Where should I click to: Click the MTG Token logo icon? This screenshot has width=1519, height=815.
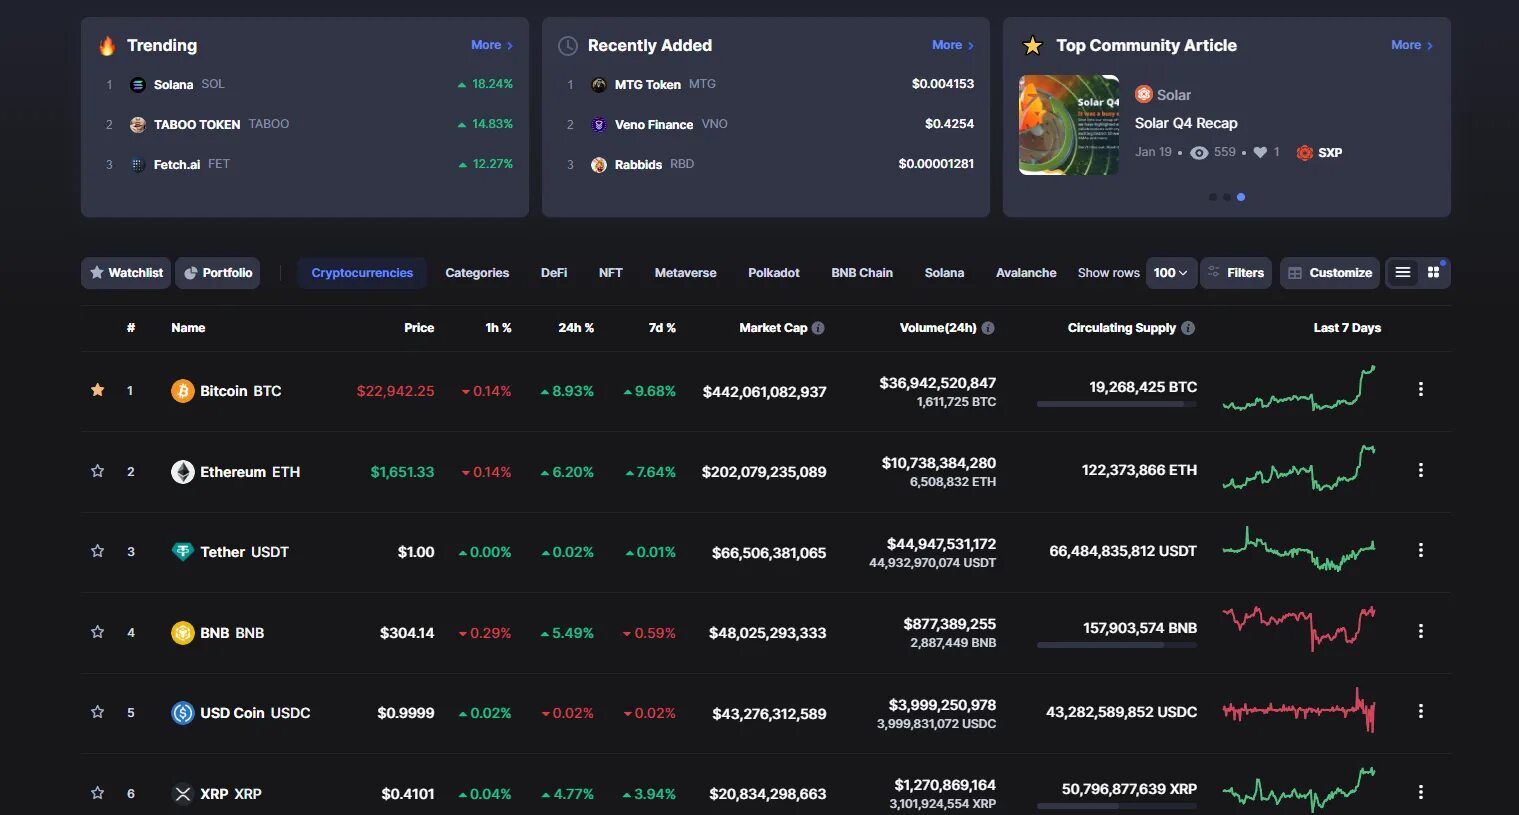point(599,85)
